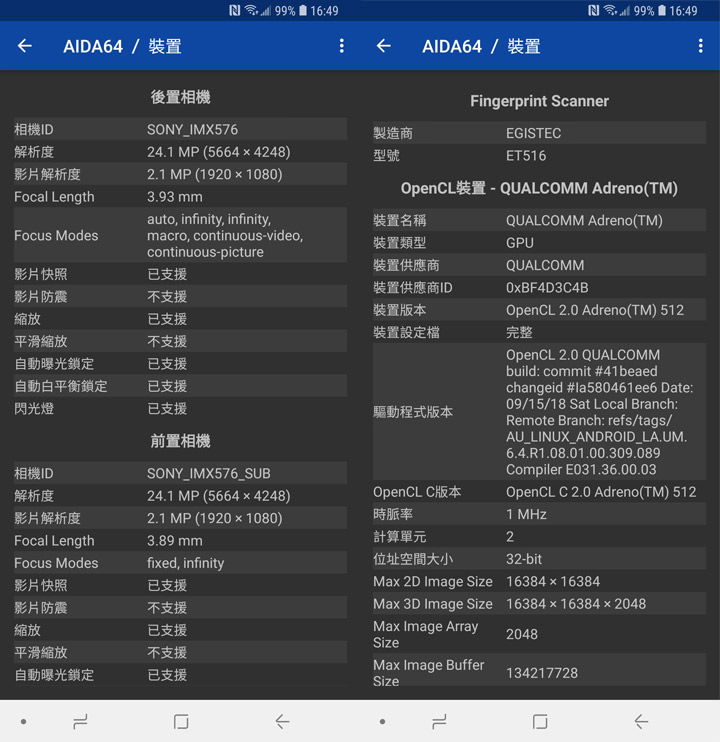Tap the 3.89 mm focal length value

click(175, 541)
